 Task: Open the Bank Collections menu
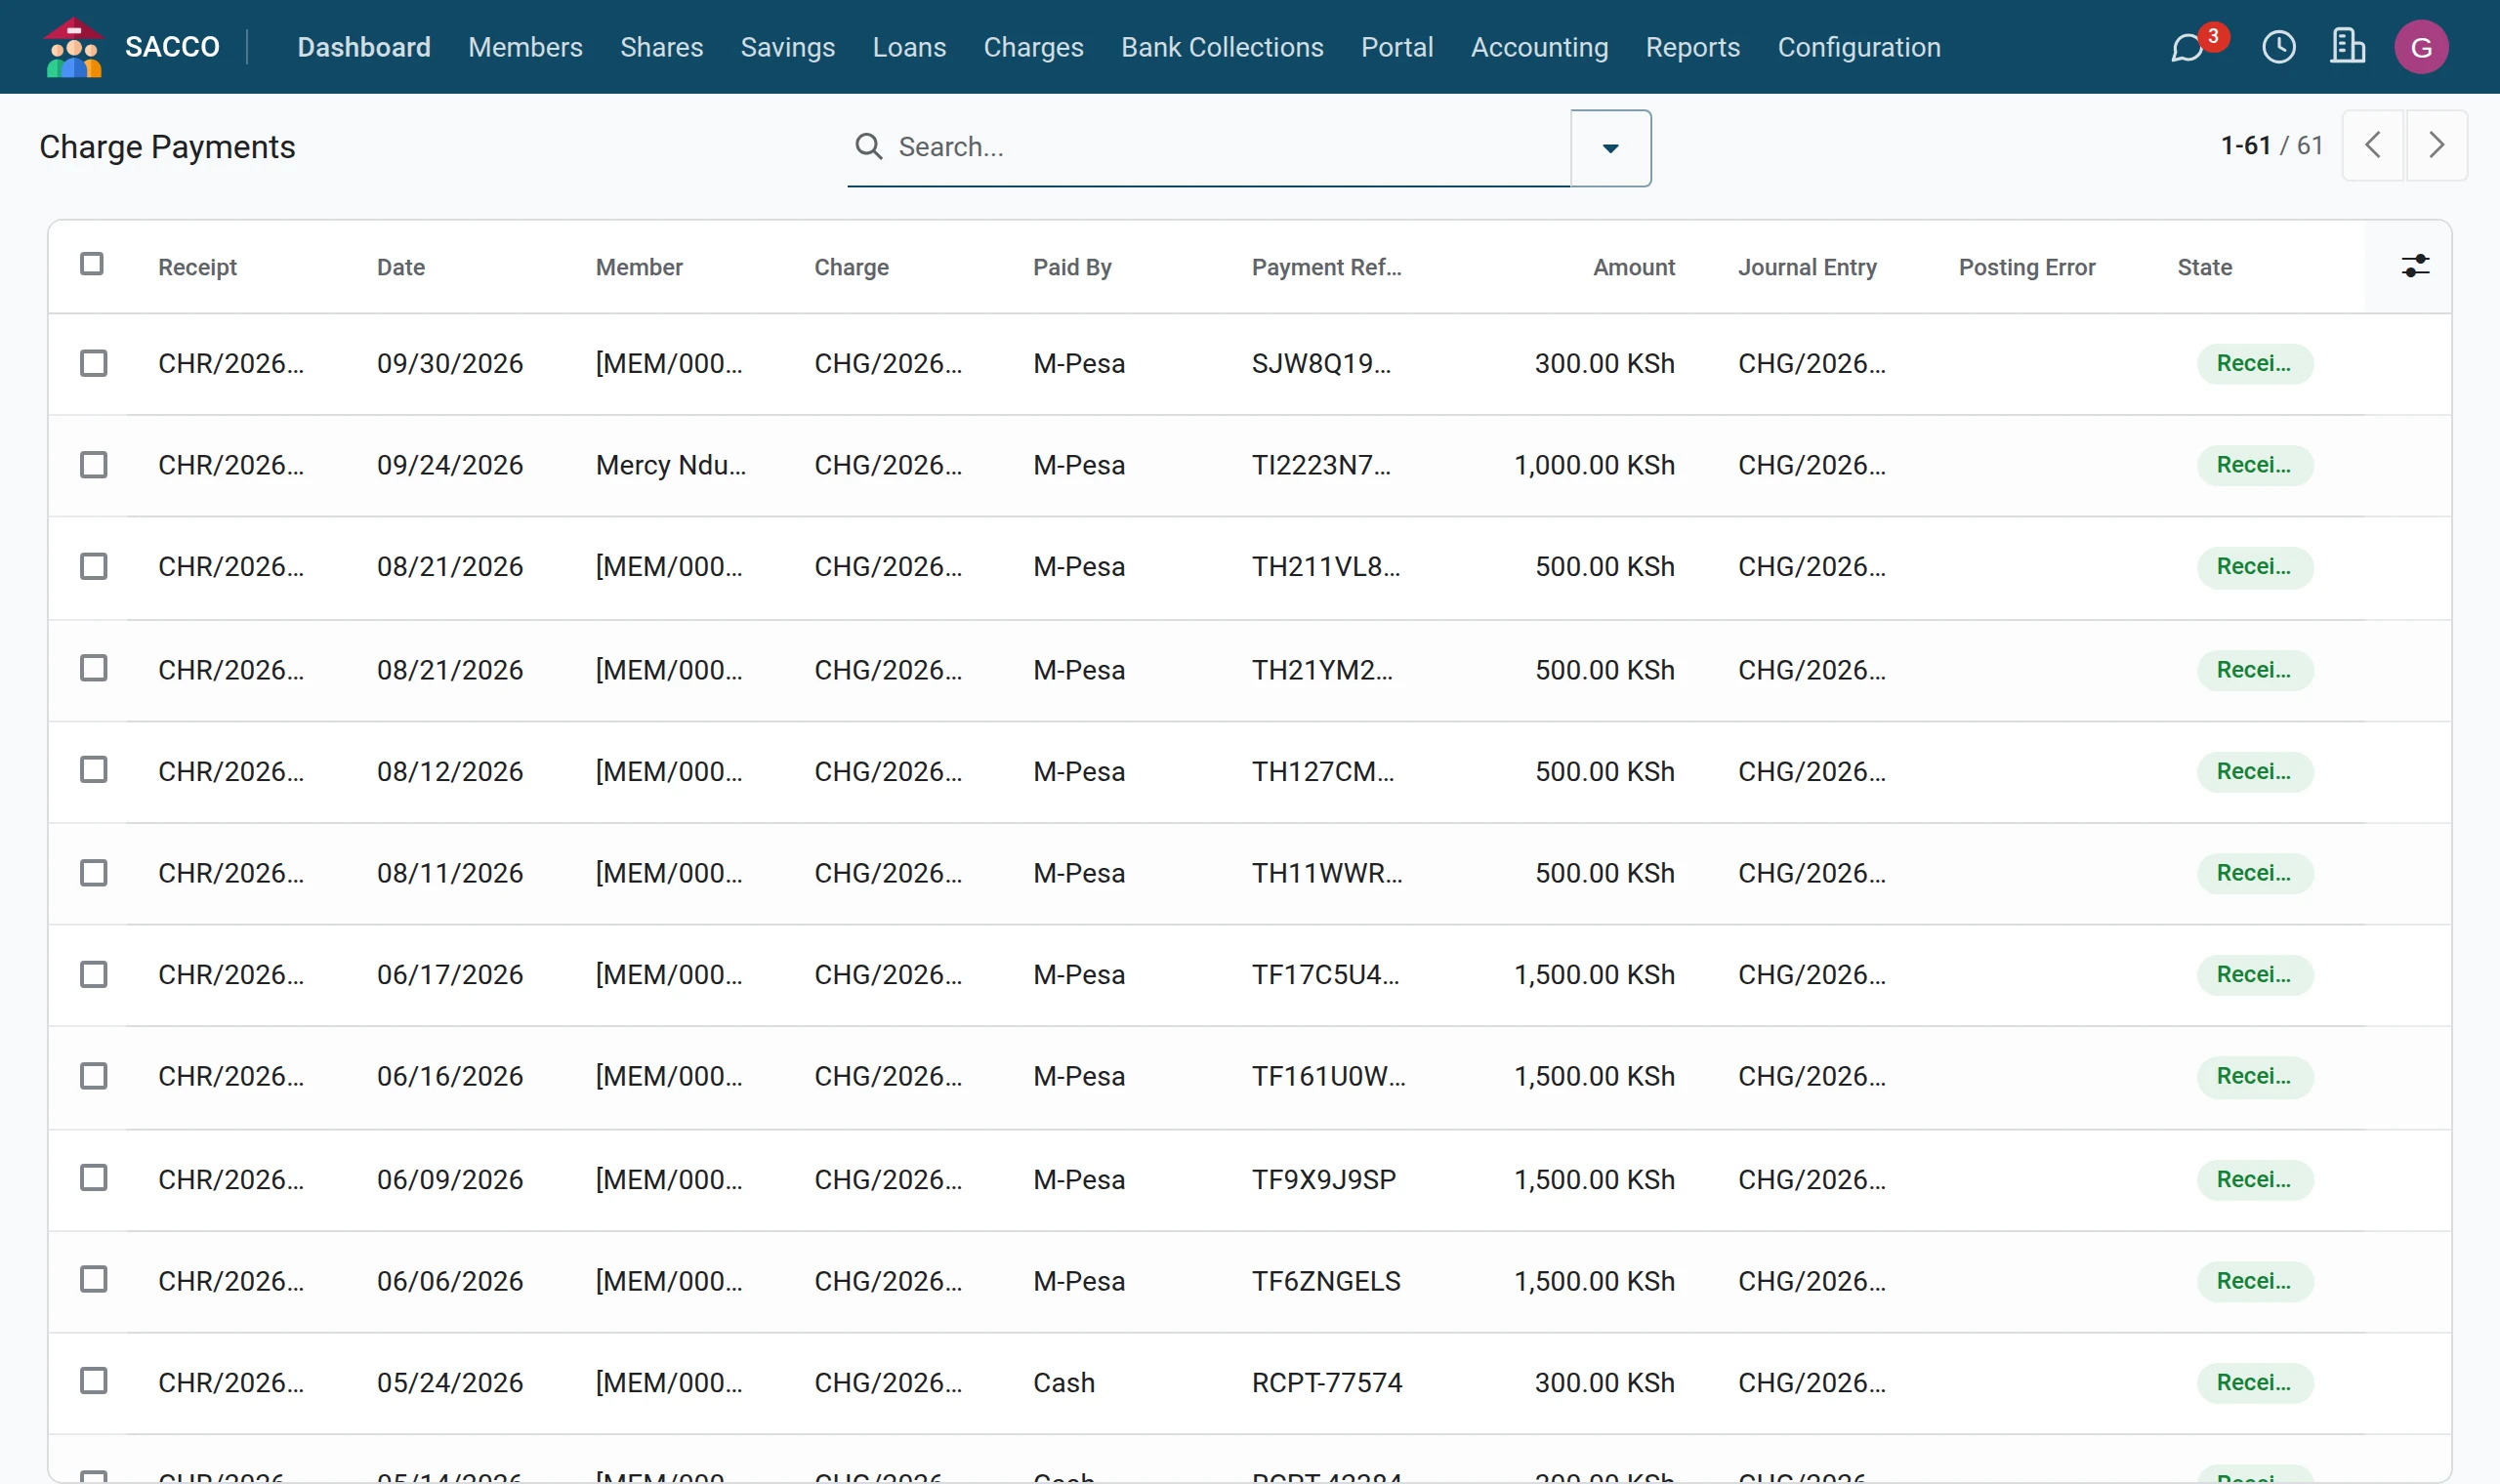tap(1222, 47)
